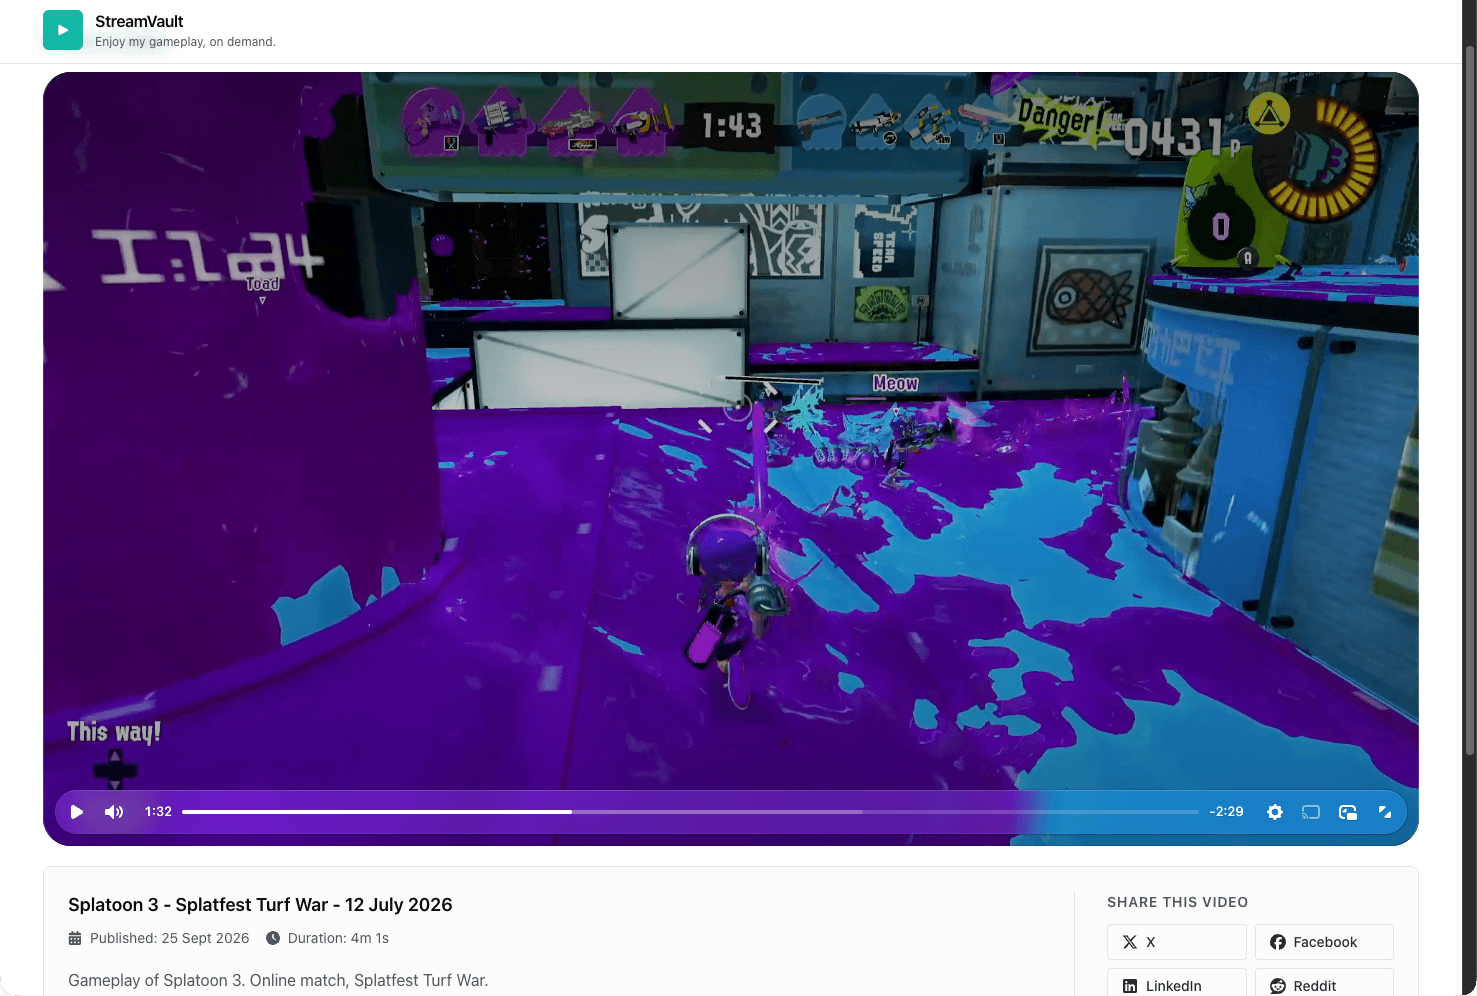Play the video with the play button
The image size is (1477, 996).
77,812
